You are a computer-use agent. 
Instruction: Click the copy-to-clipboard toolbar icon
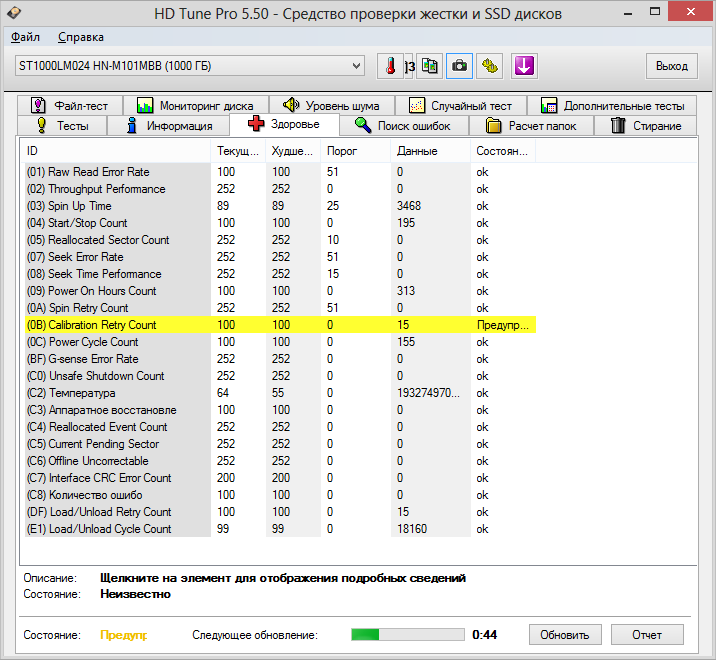(429, 66)
